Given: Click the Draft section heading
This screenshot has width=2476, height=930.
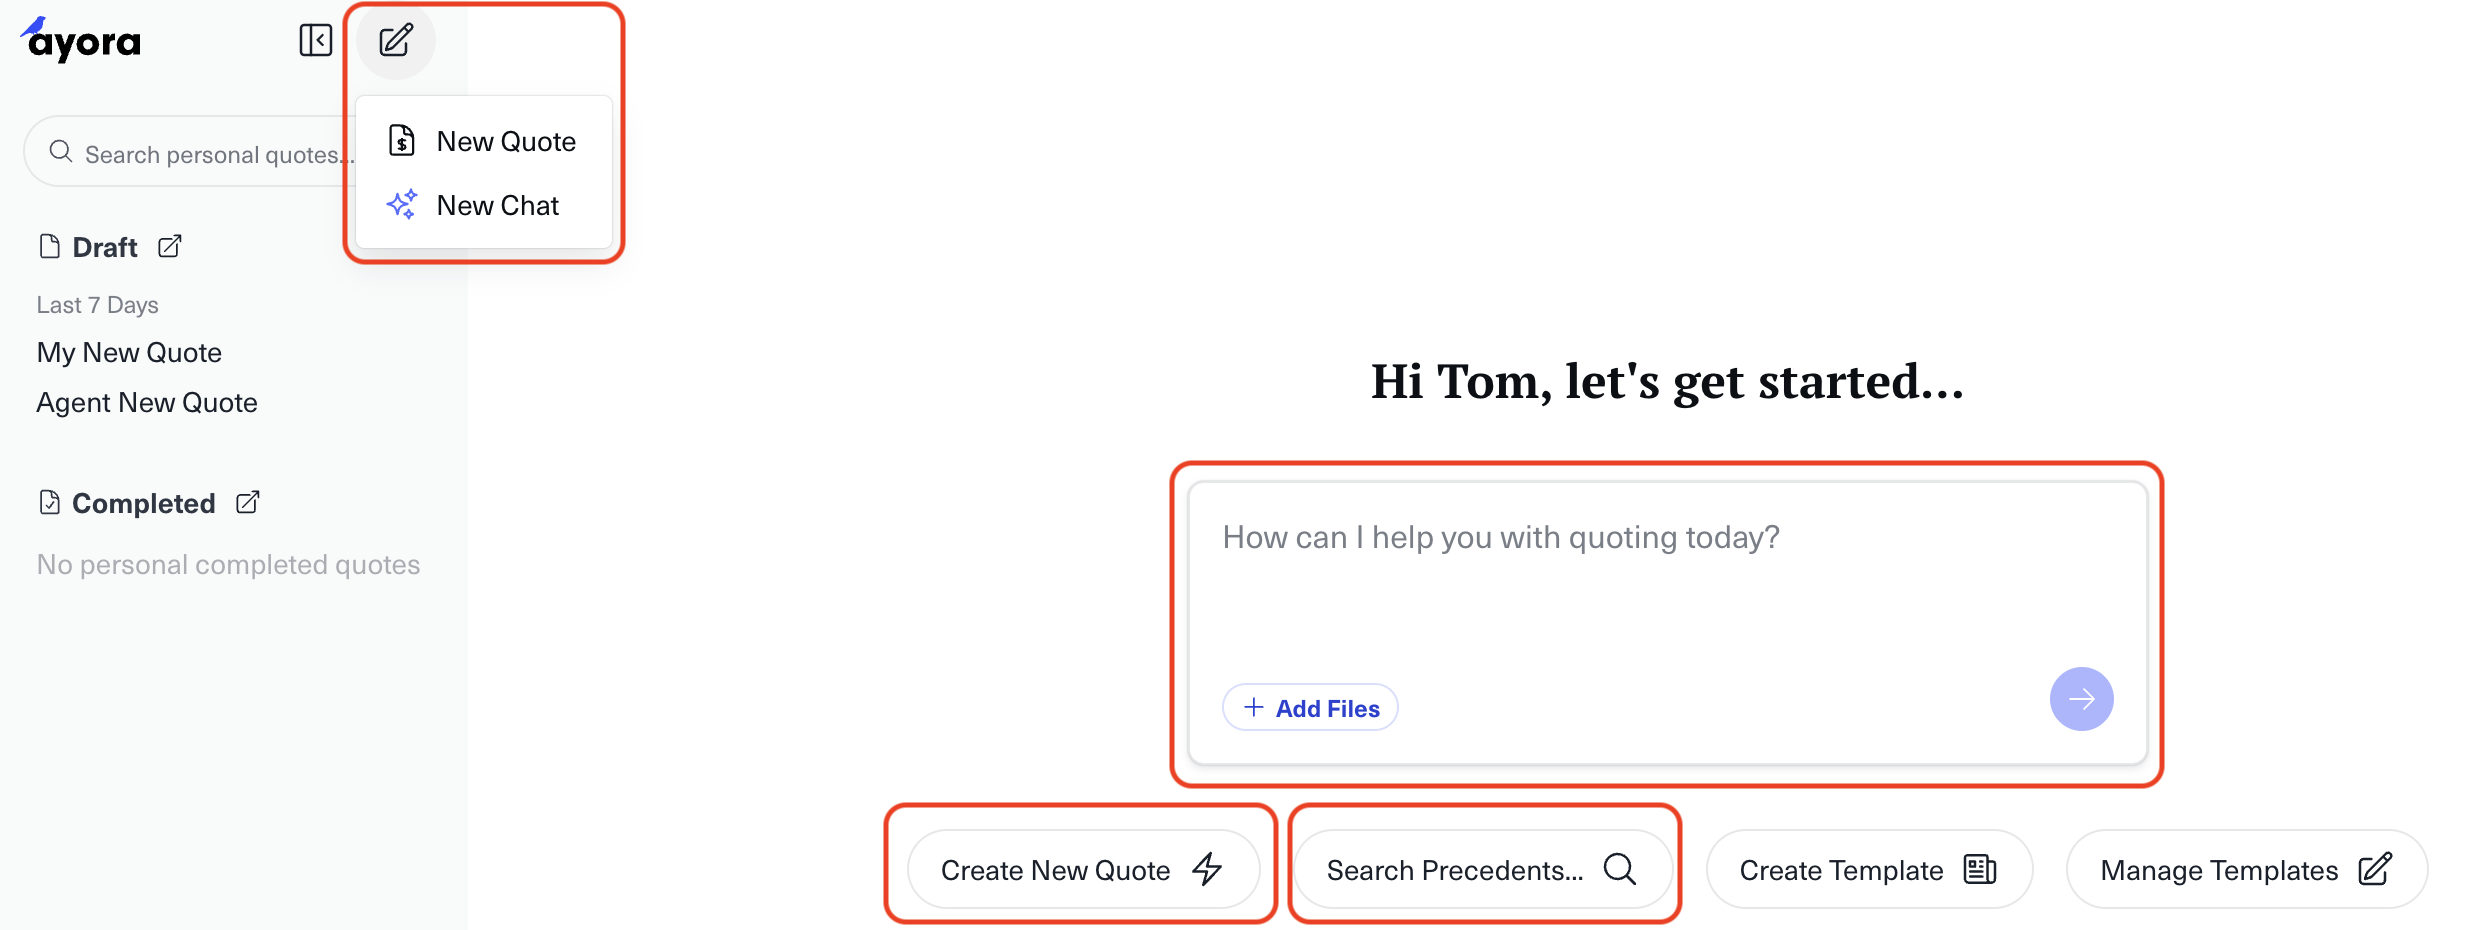Looking at the screenshot, I should (x=104, y=247).
